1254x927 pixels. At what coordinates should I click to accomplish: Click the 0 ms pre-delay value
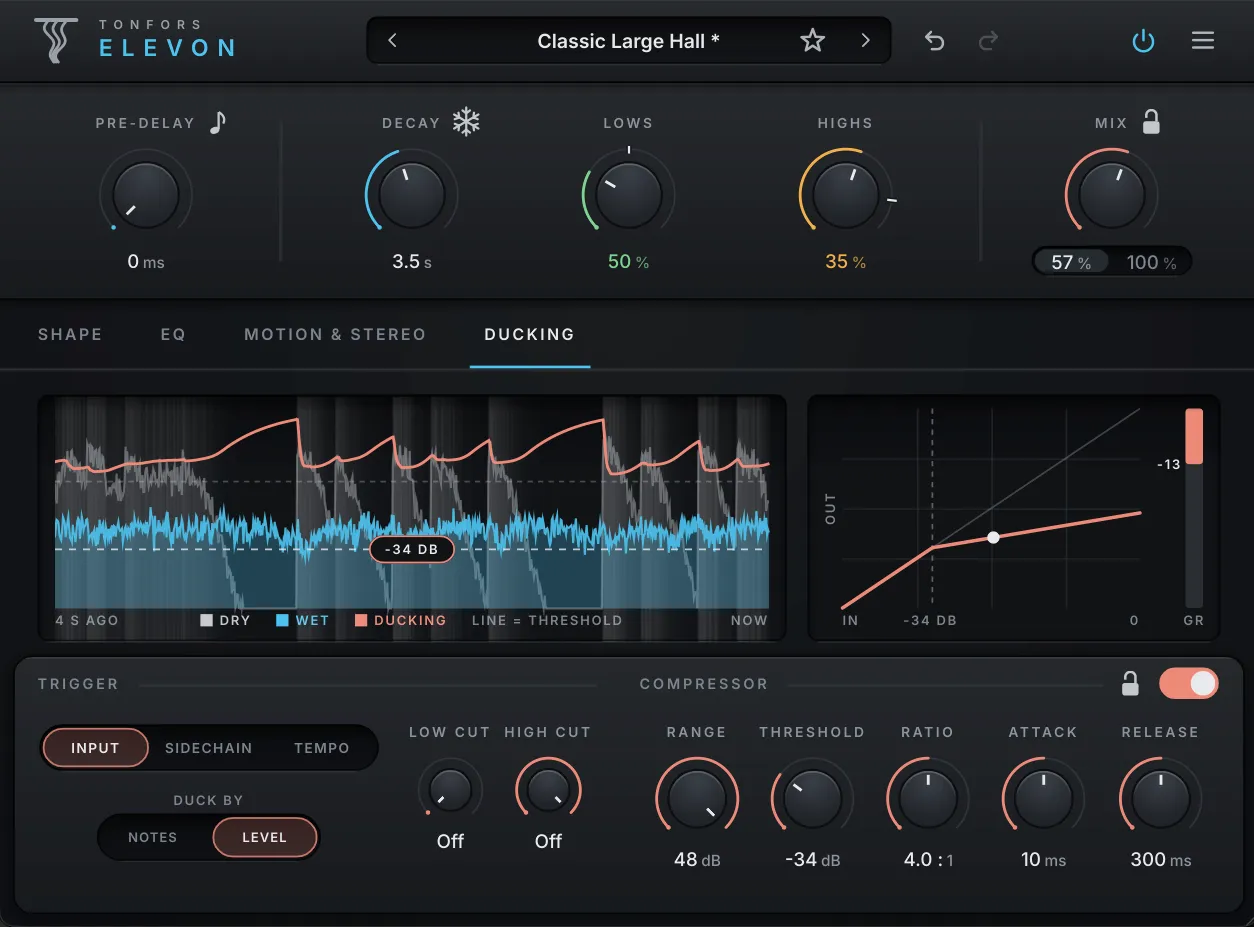tap(146, 262)
